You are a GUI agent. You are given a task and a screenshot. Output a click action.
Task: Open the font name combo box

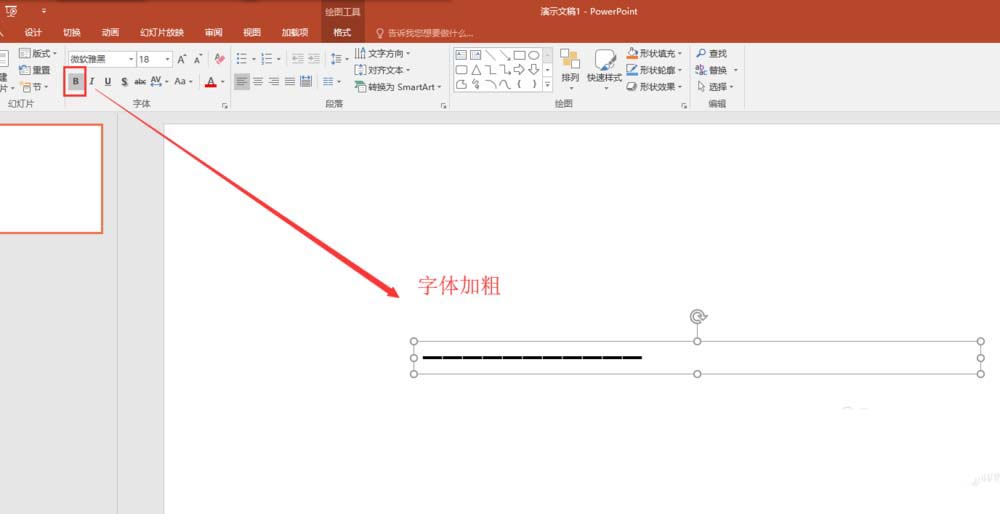point(101,59)
